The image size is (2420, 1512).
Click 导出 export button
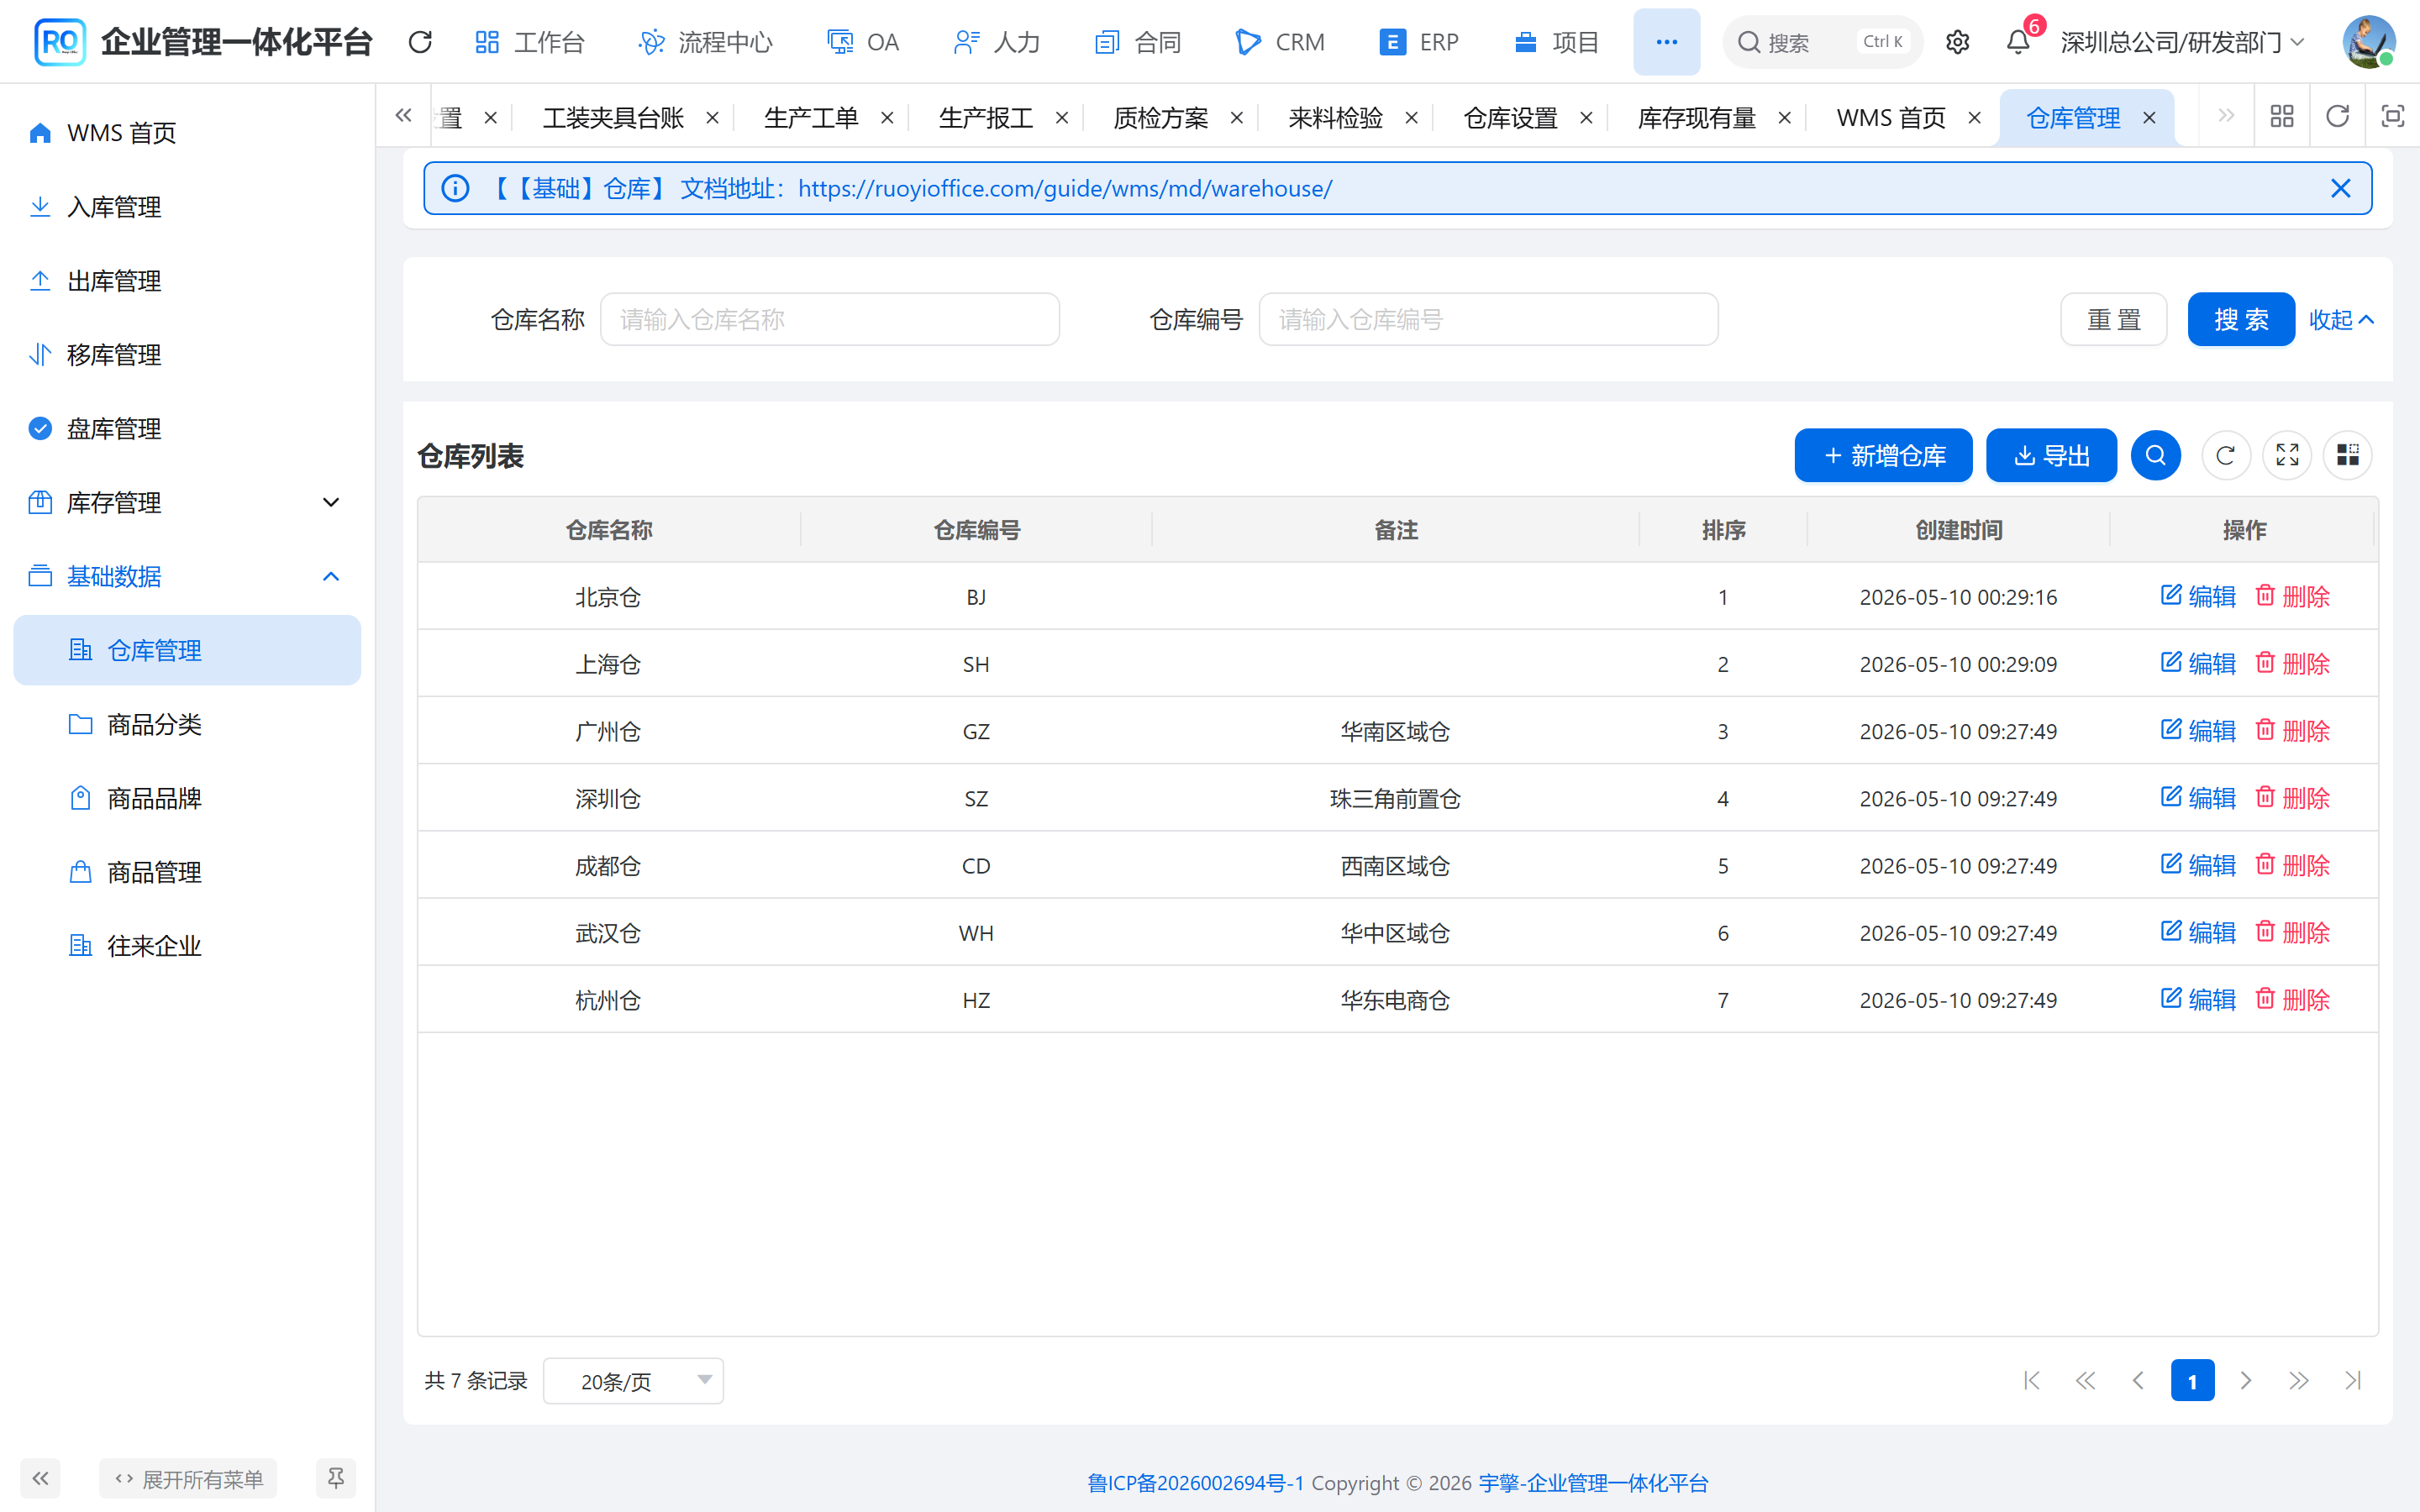2051,456
